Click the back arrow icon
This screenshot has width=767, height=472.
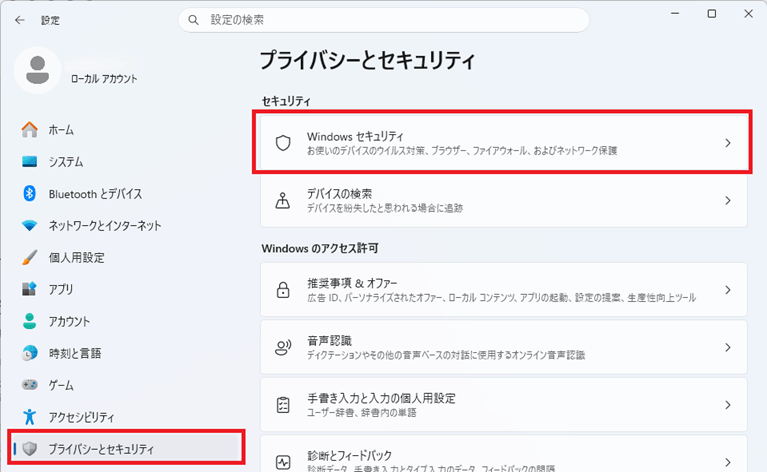(x=20, y=20)
